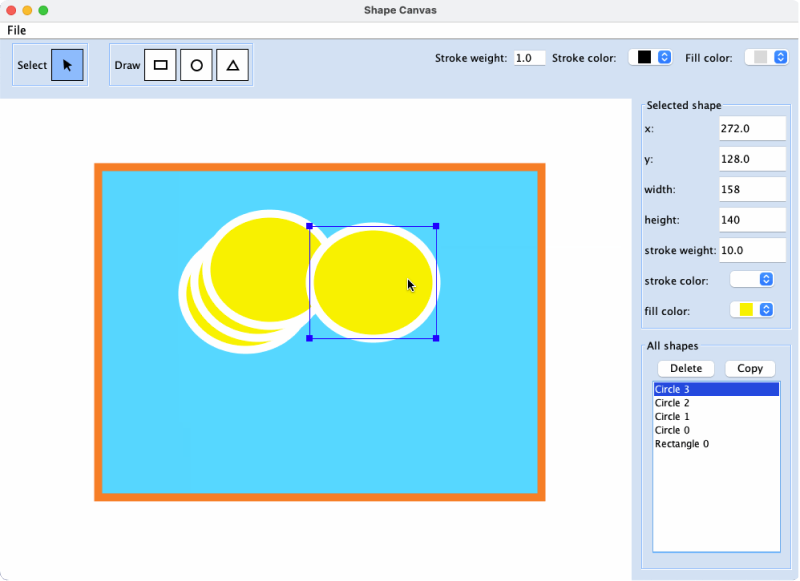Edit the selected shape height field
Image resolution: width=800 pixels, height=581 pixels.
(x=752, y=220)
